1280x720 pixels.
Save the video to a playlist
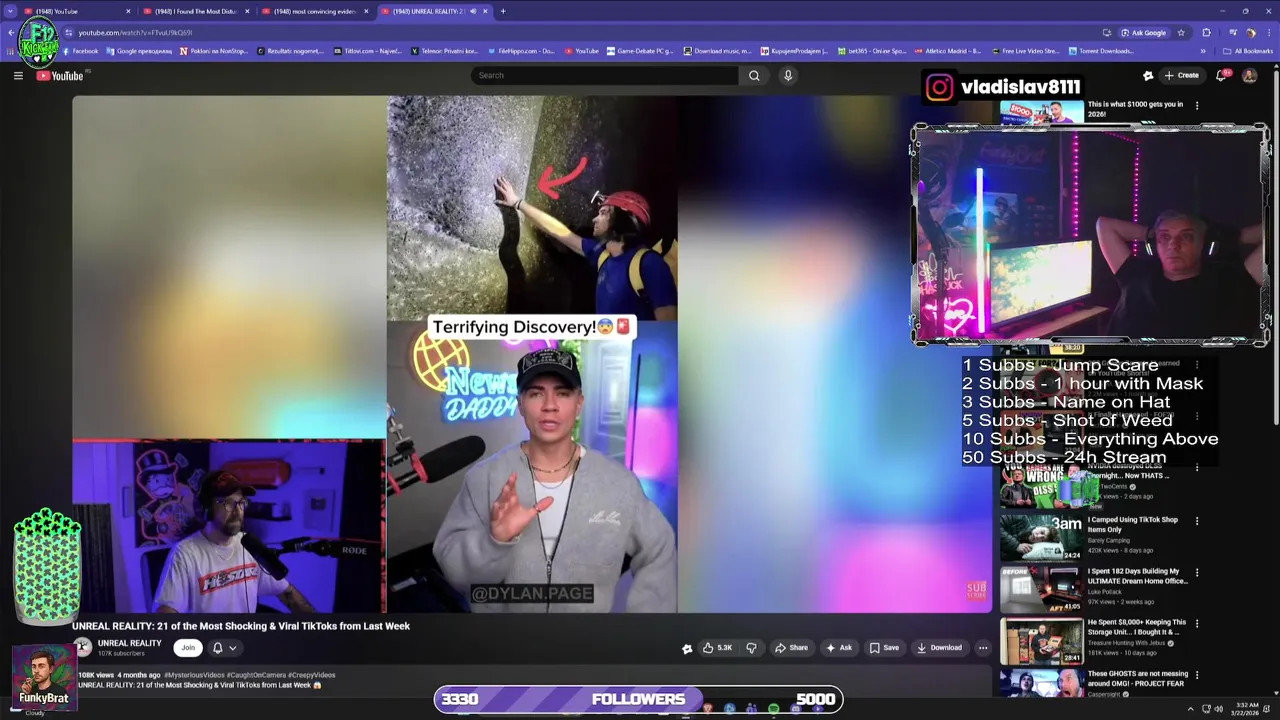(884, 648)
